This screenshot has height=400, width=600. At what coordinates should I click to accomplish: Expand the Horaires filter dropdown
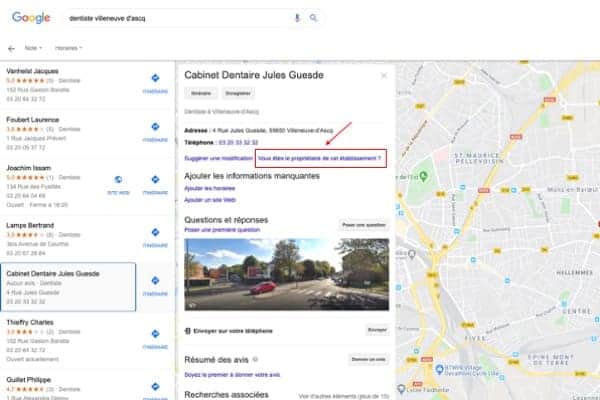point(68,48)
